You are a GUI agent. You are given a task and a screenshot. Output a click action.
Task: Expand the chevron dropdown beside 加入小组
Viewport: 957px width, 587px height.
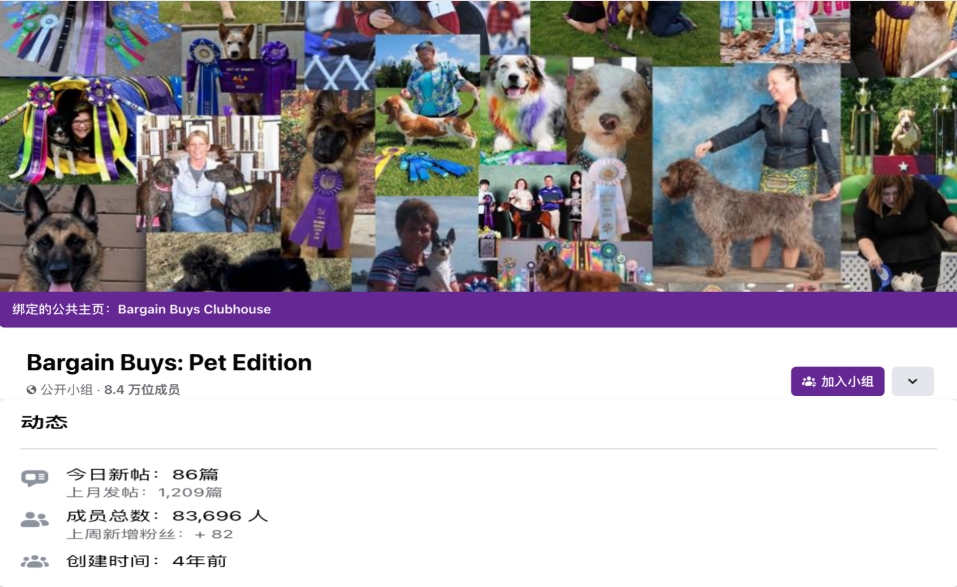(912, 381)
